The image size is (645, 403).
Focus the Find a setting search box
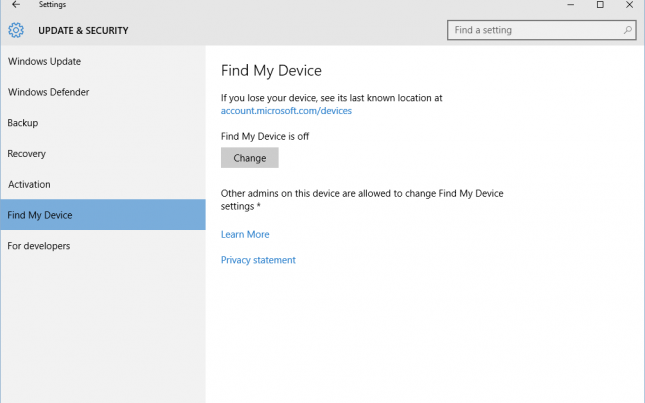click(x=533, y=30)
